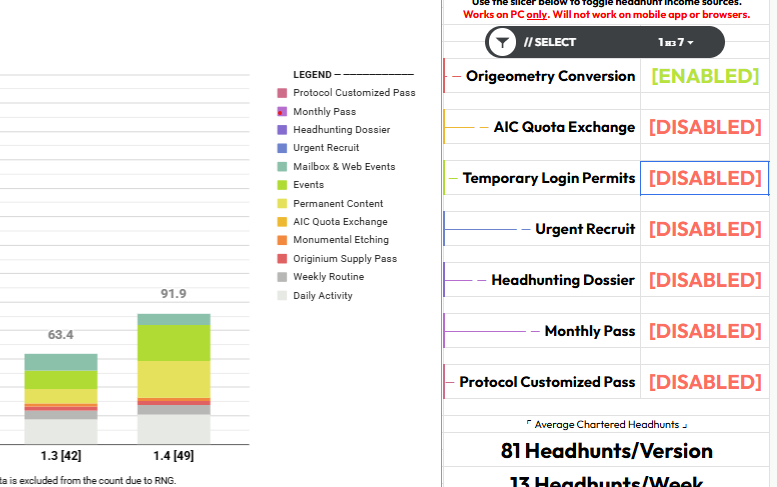Select the 81 Headhunts/Version cell
This screenshot has width=777, height=487.
click(607, 451)
